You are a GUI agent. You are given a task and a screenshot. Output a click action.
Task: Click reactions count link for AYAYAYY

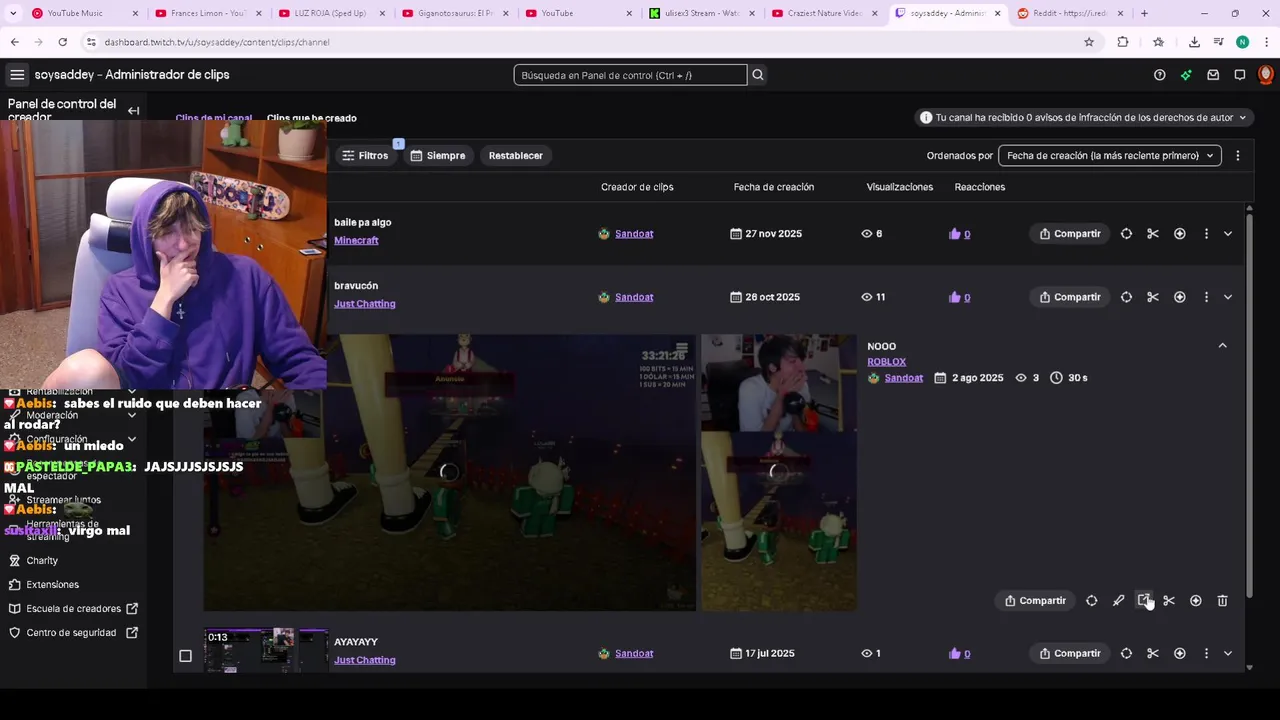point(967,654)
